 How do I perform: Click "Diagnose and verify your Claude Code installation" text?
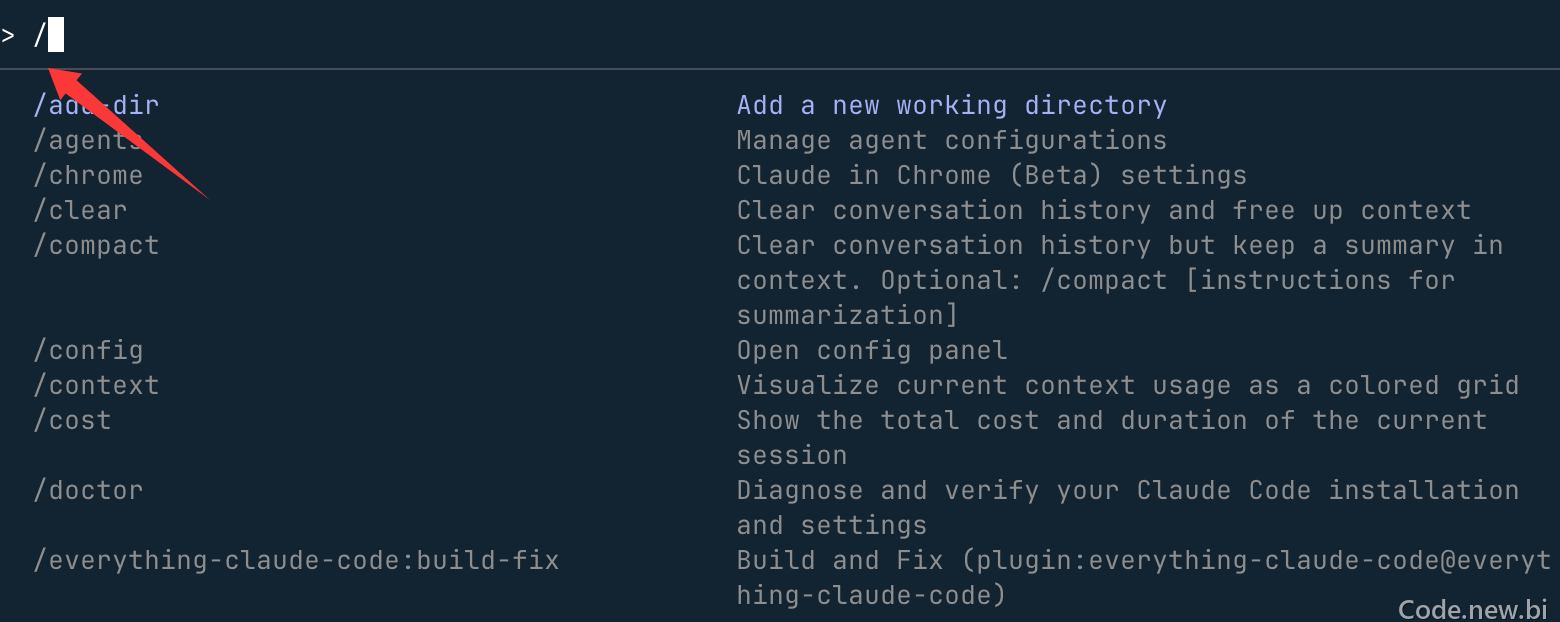coord(1128,490)
